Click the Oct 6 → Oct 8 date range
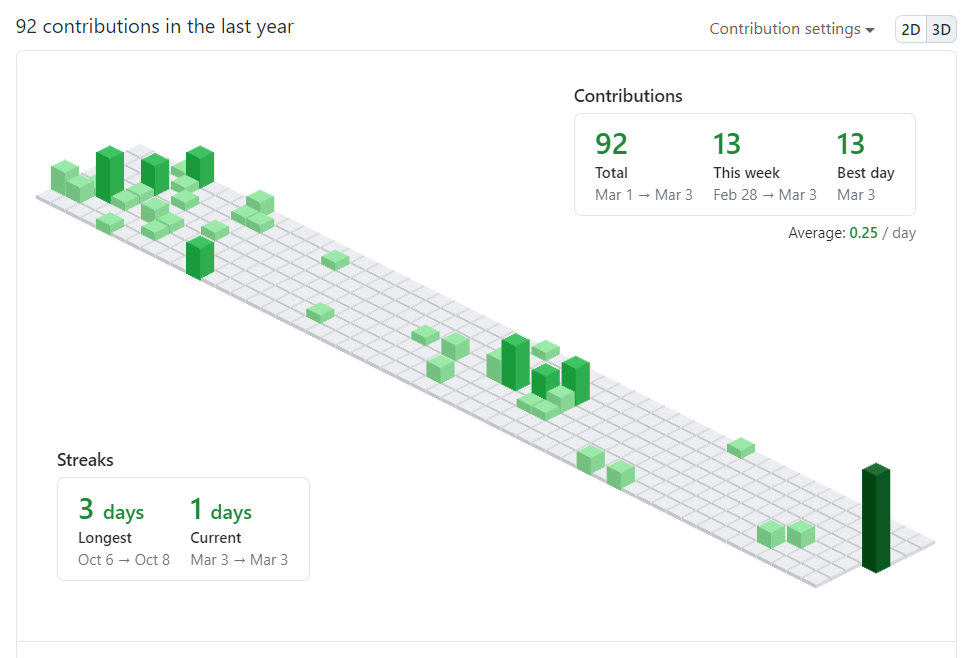 (124, 560)
